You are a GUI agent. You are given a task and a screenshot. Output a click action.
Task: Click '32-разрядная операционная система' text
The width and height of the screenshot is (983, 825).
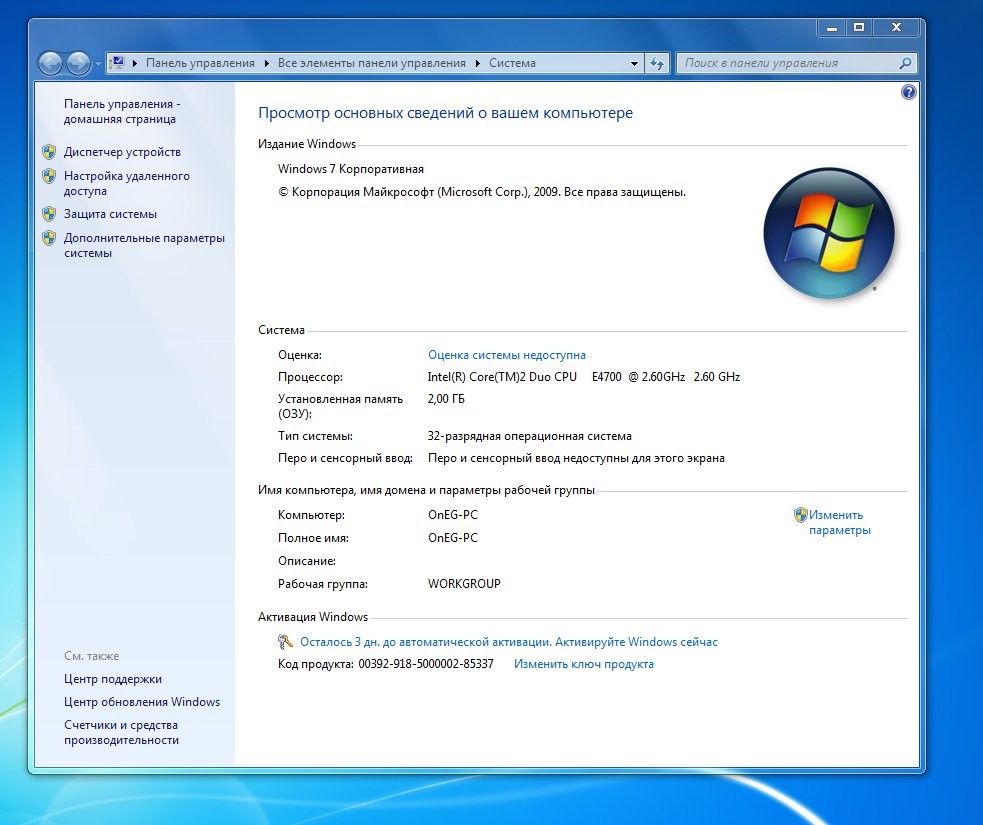pyautogui.click(x=530, y=436)
